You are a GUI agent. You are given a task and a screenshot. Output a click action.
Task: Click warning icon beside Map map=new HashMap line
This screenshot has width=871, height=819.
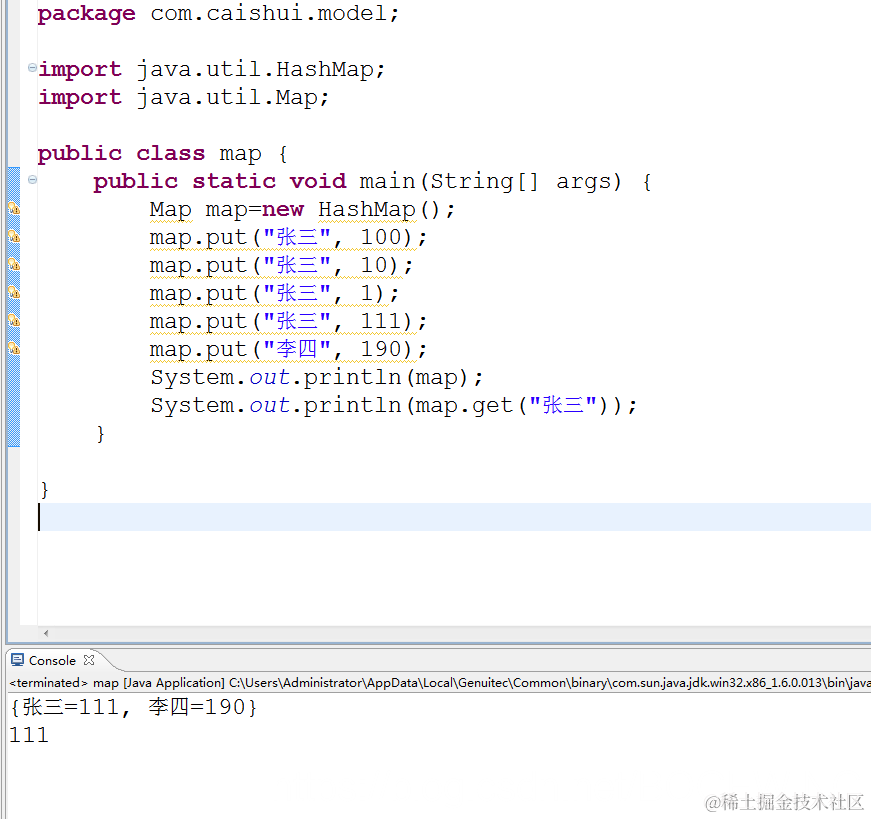point(14,209)
